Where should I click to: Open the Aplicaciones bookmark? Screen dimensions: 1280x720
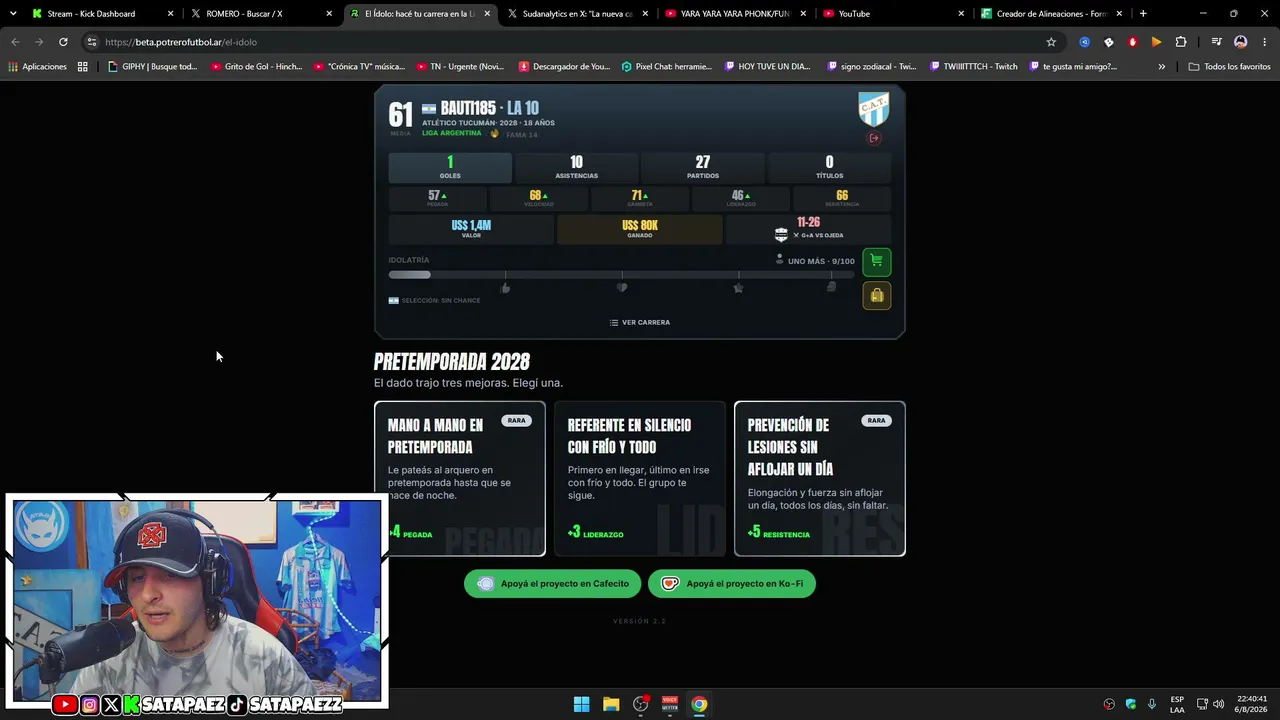(x=37, y=67)
